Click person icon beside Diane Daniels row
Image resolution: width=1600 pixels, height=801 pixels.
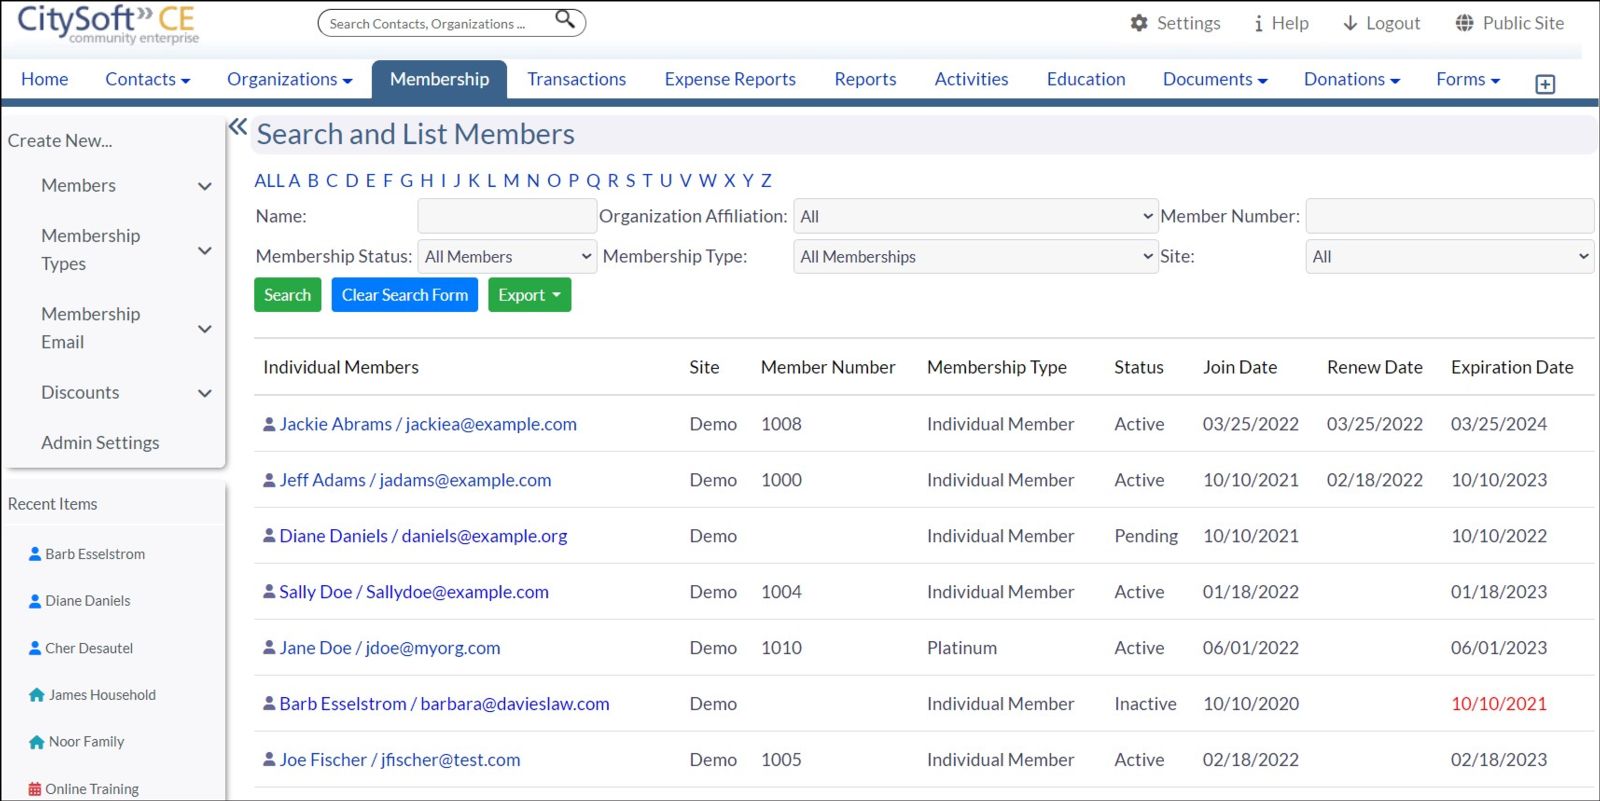pos(269,536)
